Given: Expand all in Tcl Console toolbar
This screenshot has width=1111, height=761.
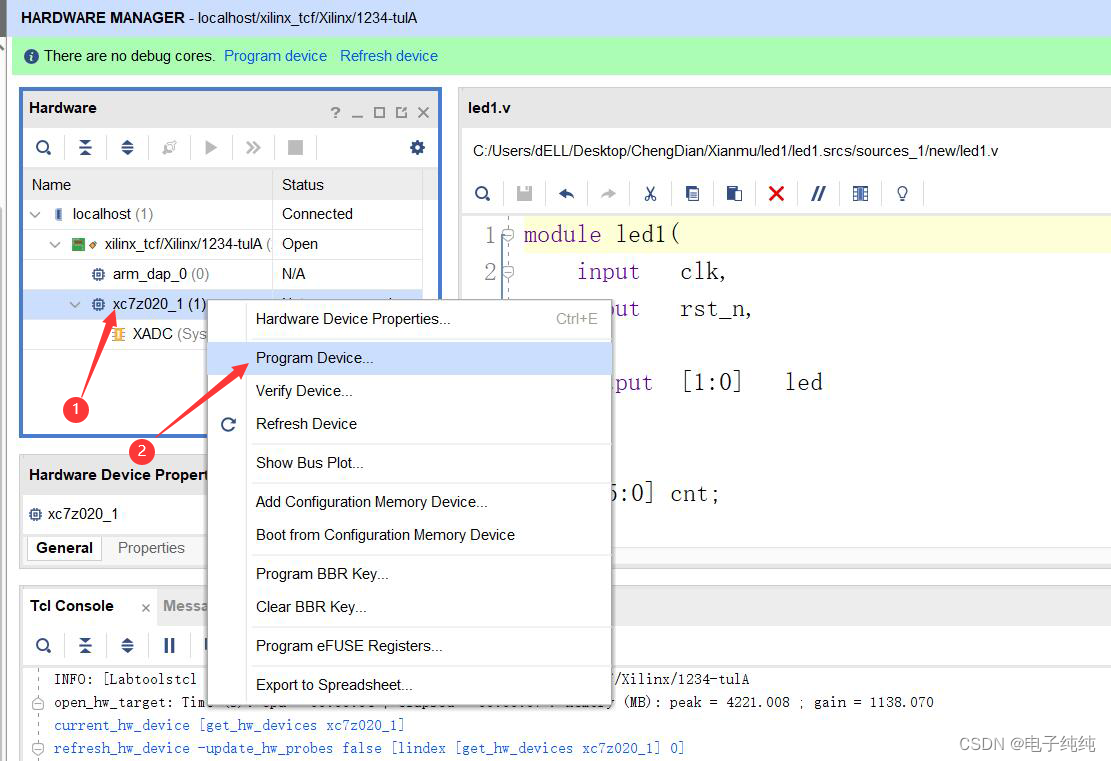Looking at the screenshot, I should pyautogui.click(x=128, y=645).
